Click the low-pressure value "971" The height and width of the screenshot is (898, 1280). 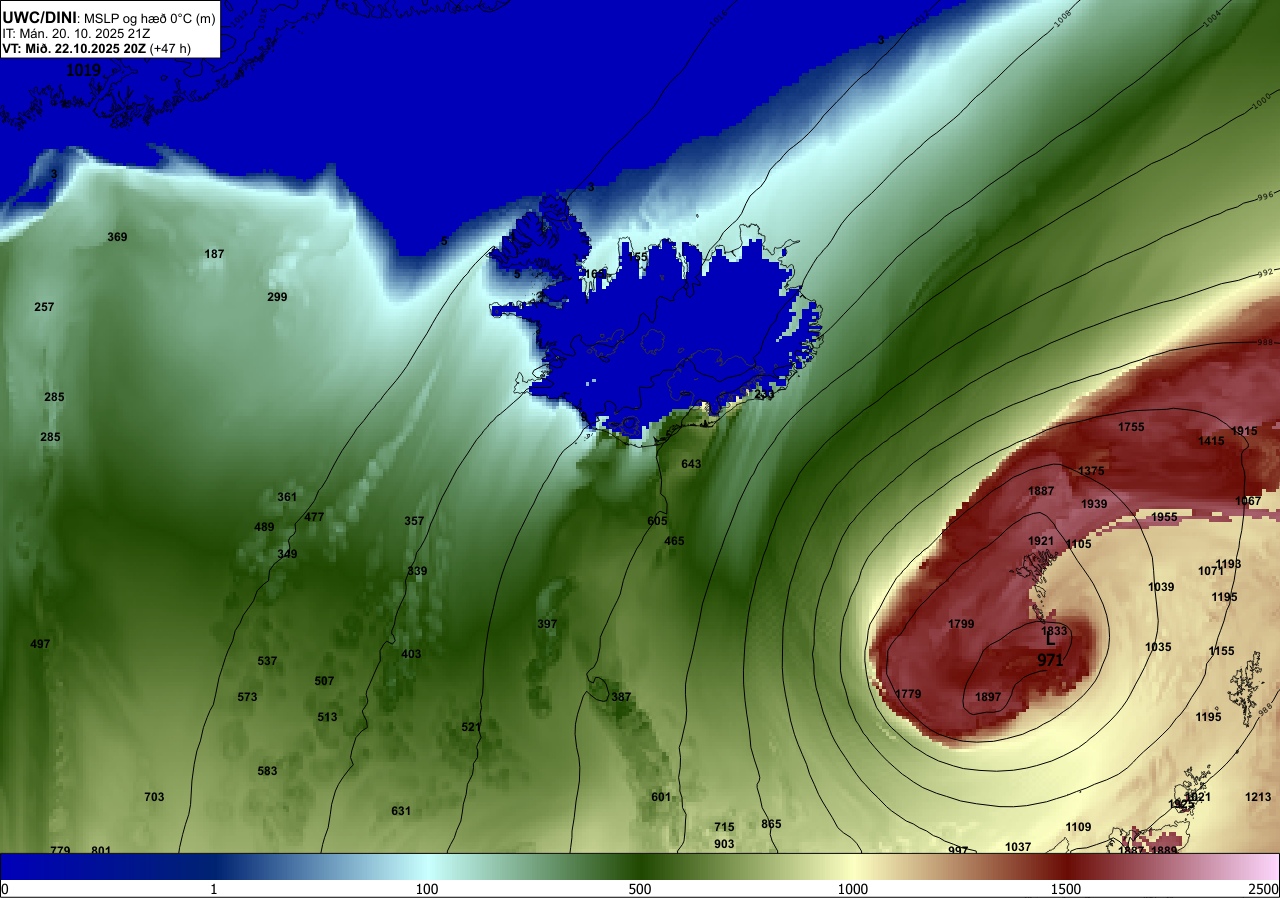[x=1049, y=661]
